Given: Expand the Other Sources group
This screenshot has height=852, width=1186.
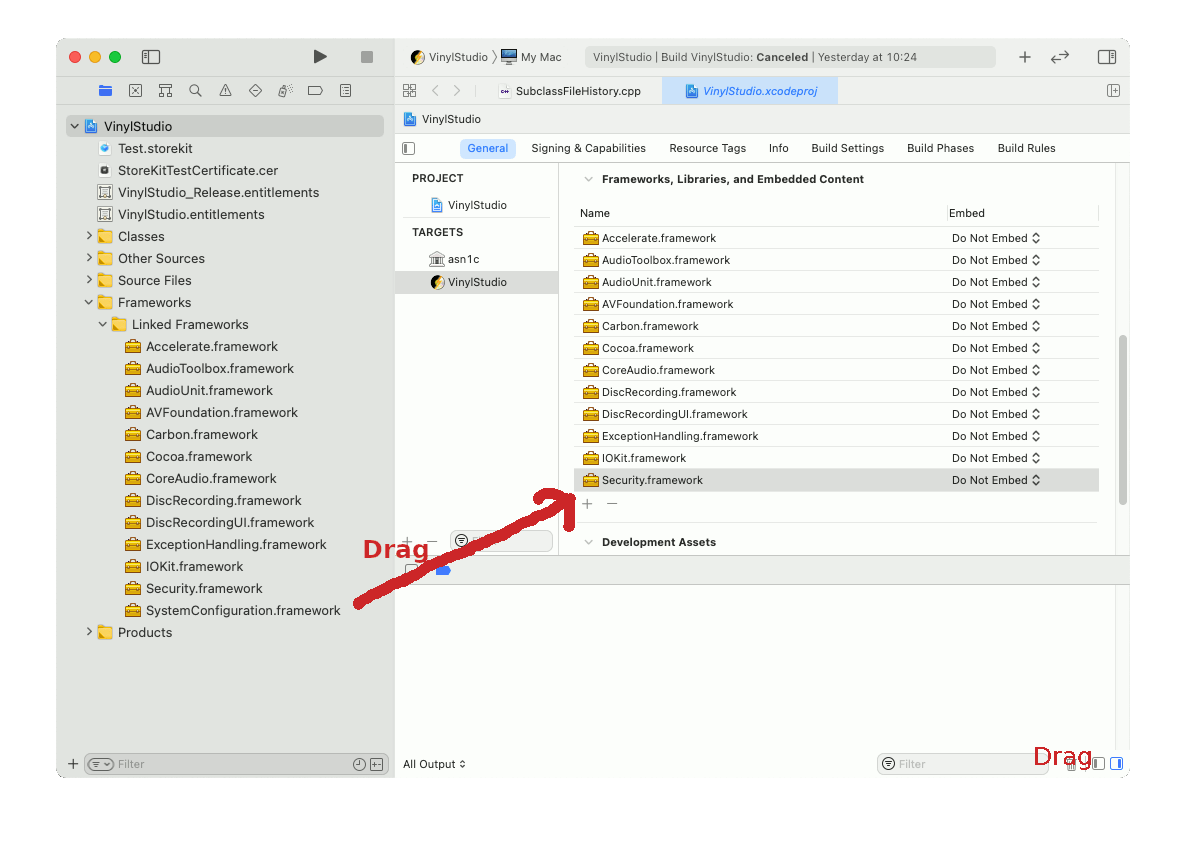Looking at the screenshot, I should (89, 258).
